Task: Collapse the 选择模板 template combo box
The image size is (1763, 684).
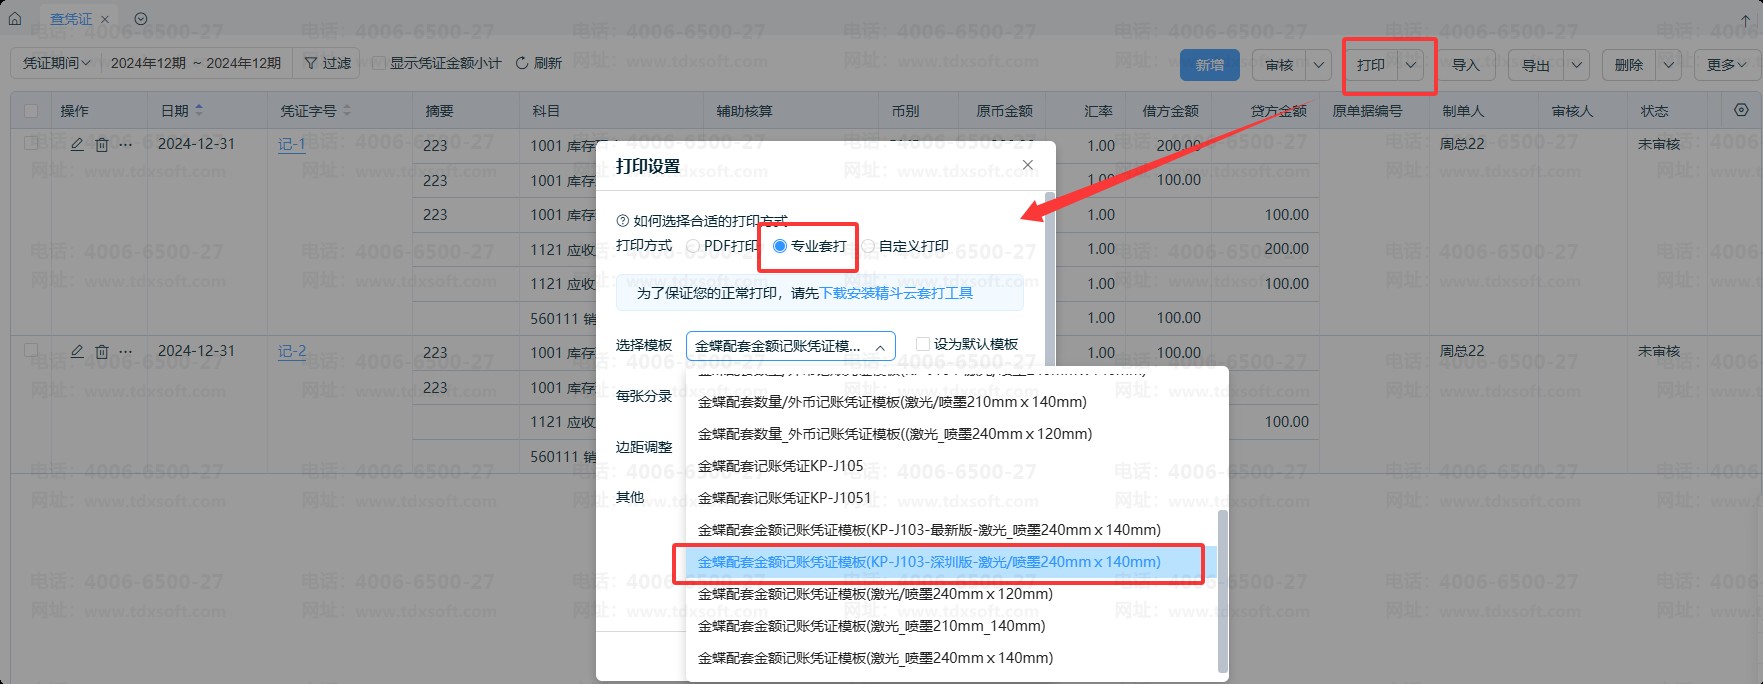Action: tap(880, 347)
